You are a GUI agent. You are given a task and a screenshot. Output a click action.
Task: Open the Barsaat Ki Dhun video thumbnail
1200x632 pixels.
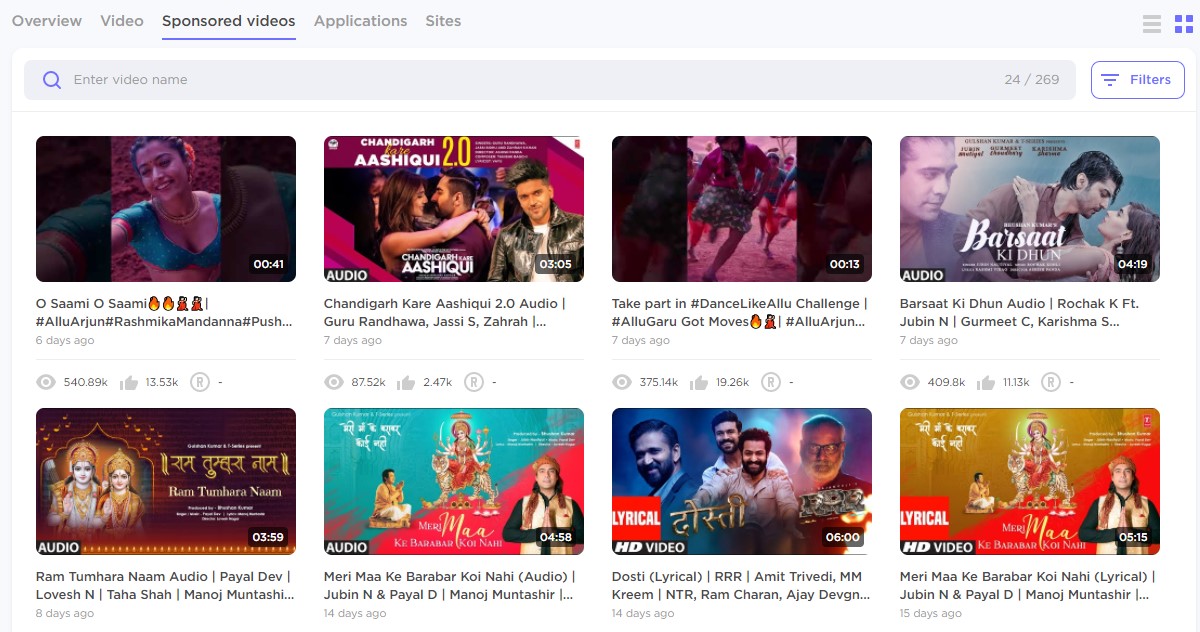(1029, 209)
